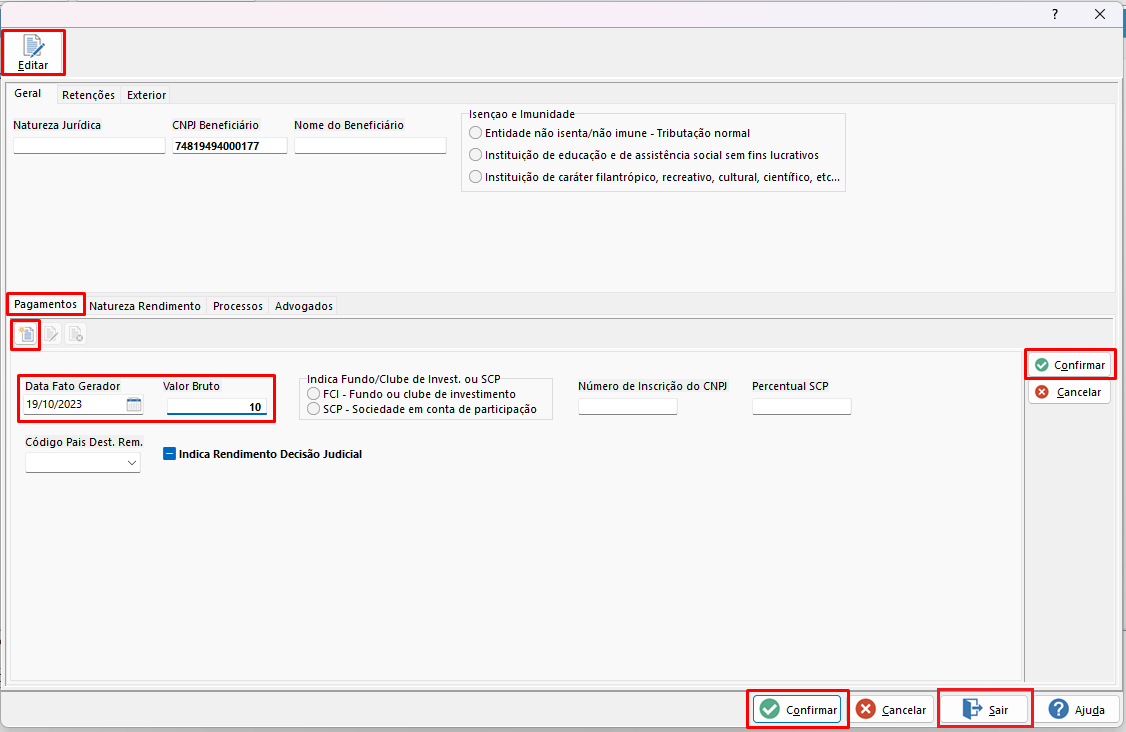The image size is (1126, 732).
Task: Click the Valor Bruto field
Action: [x=217, y=407]
